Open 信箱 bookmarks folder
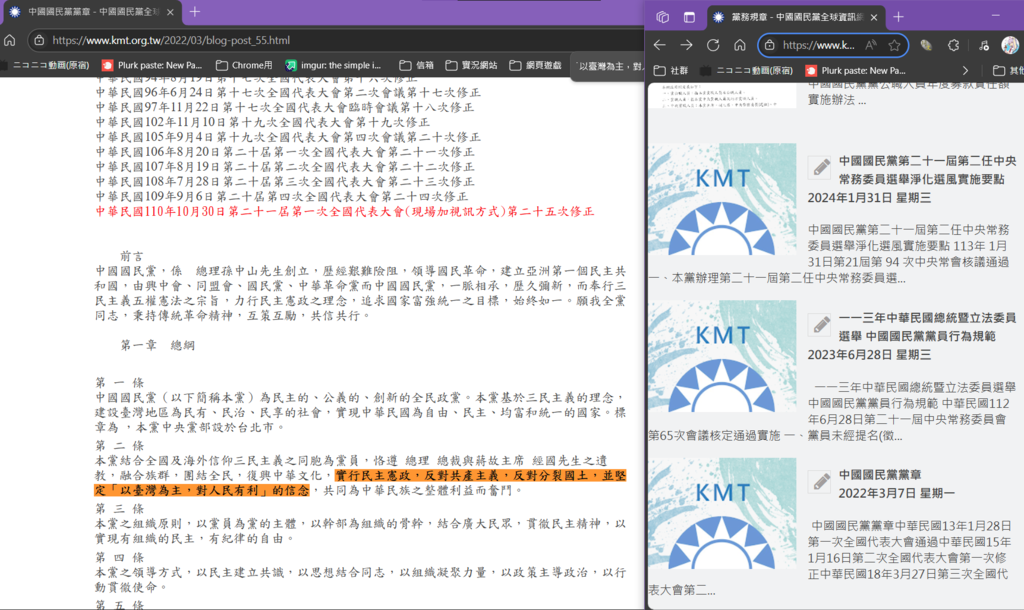1024x610 pixels. (x=417, y=65)
